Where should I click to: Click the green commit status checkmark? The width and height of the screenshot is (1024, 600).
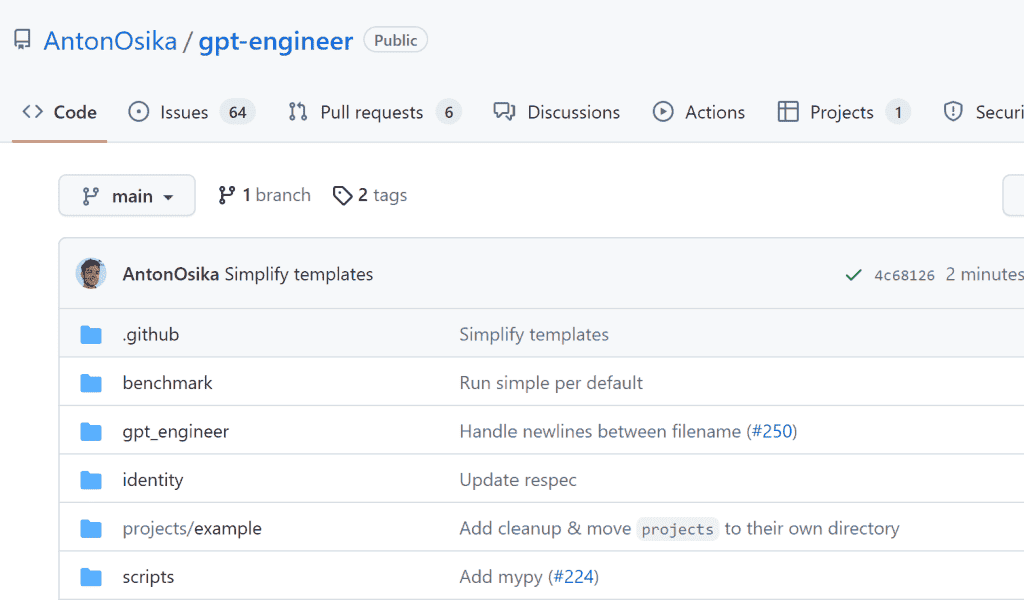click(853, 273)
